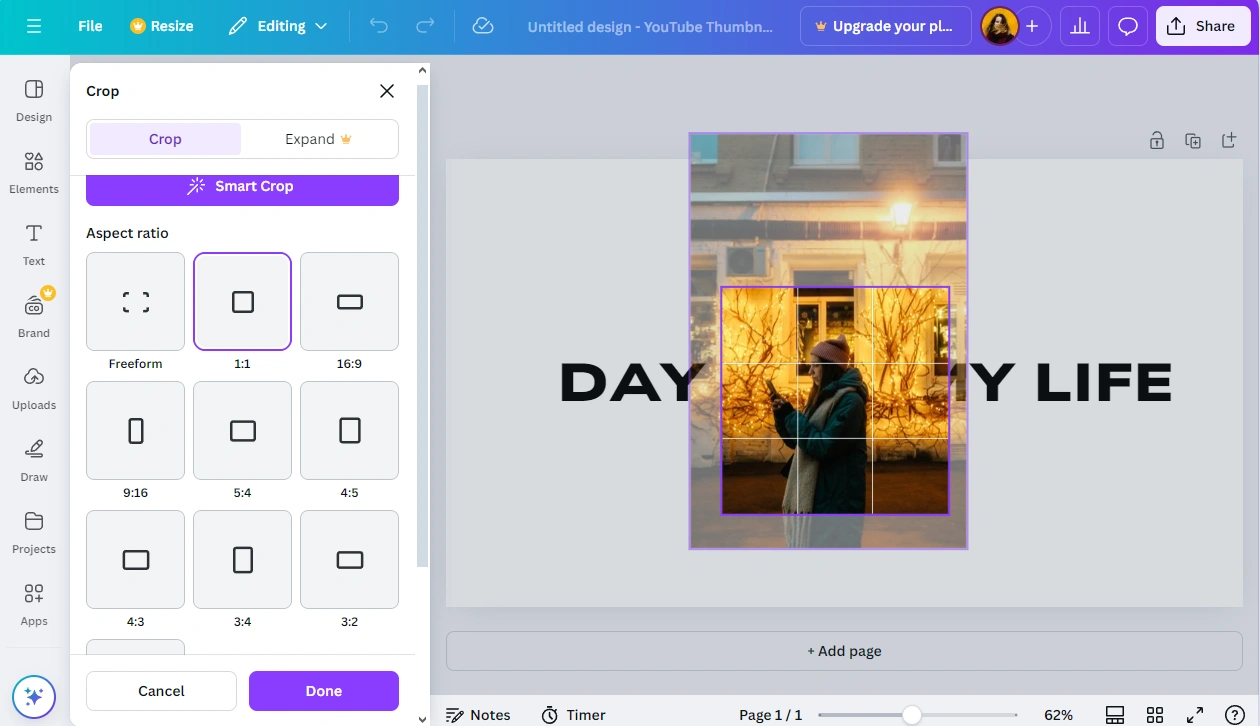Click the add page icon above canvas
Screen dimensions: 1260x726
coord(1229,141)
